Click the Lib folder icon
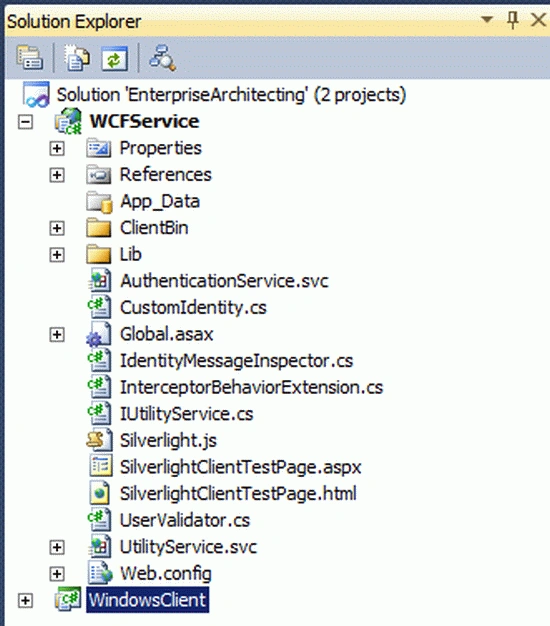 99,254
